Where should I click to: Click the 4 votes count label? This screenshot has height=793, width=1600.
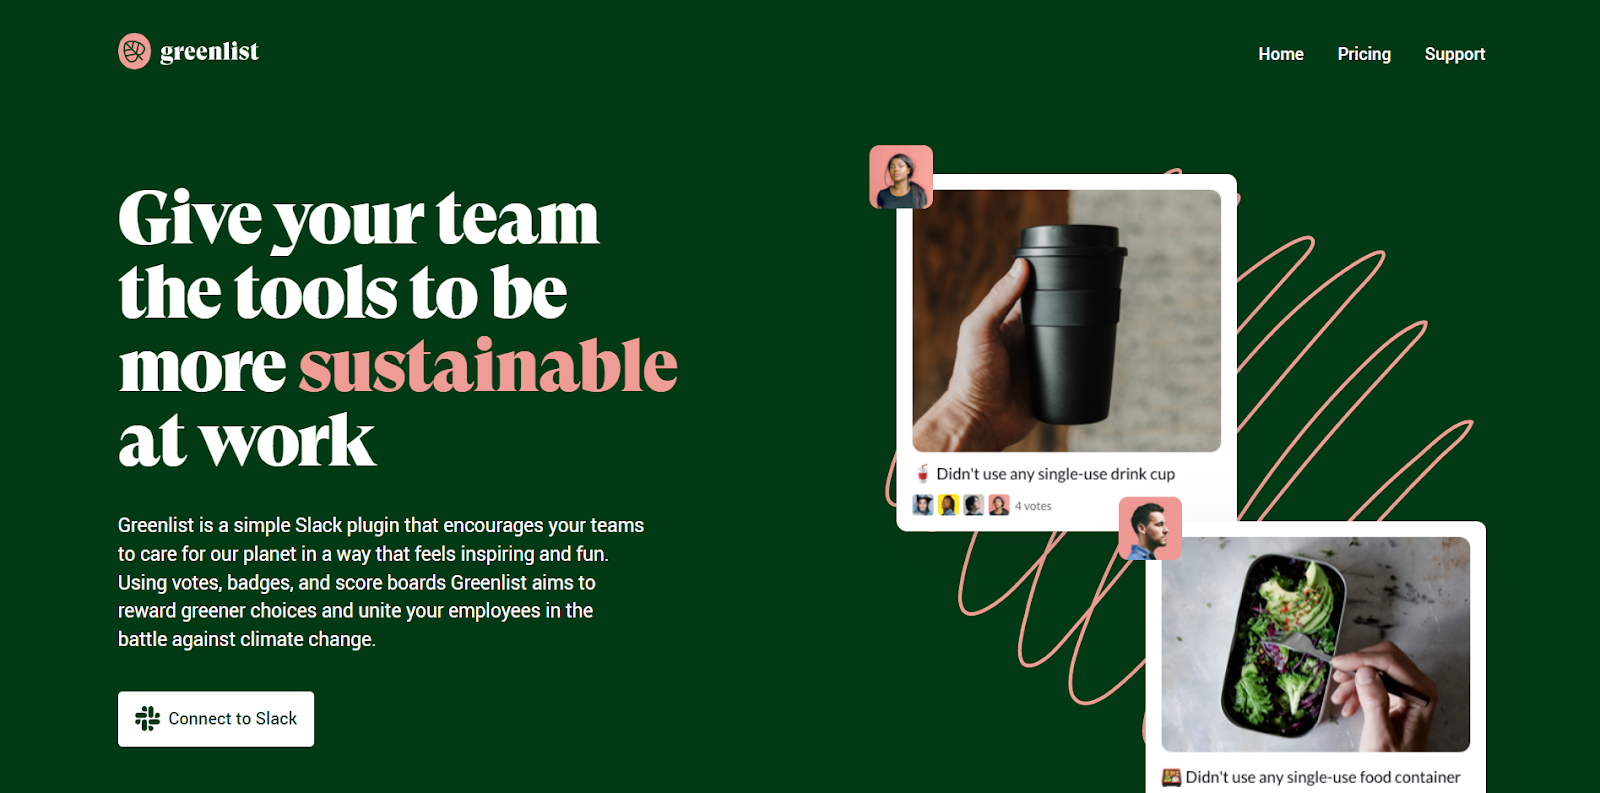[1033, 506]
